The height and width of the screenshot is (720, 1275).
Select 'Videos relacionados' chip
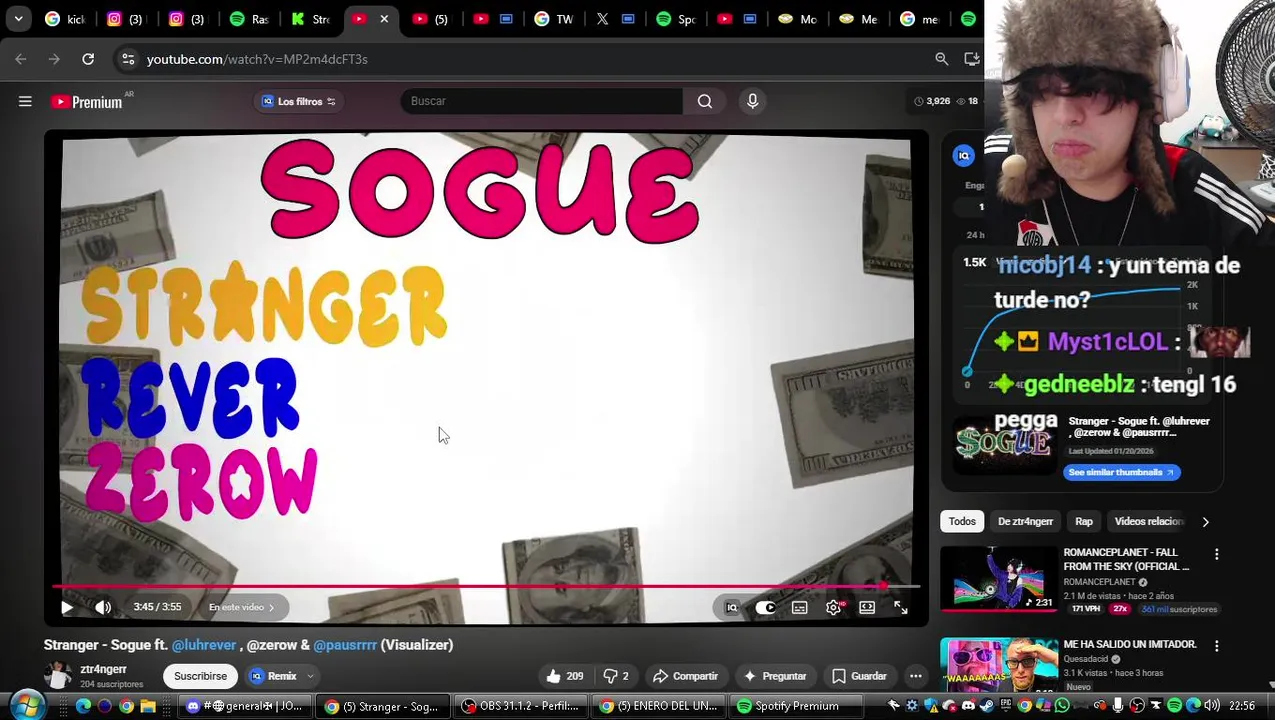click(x=1148, y=521)
